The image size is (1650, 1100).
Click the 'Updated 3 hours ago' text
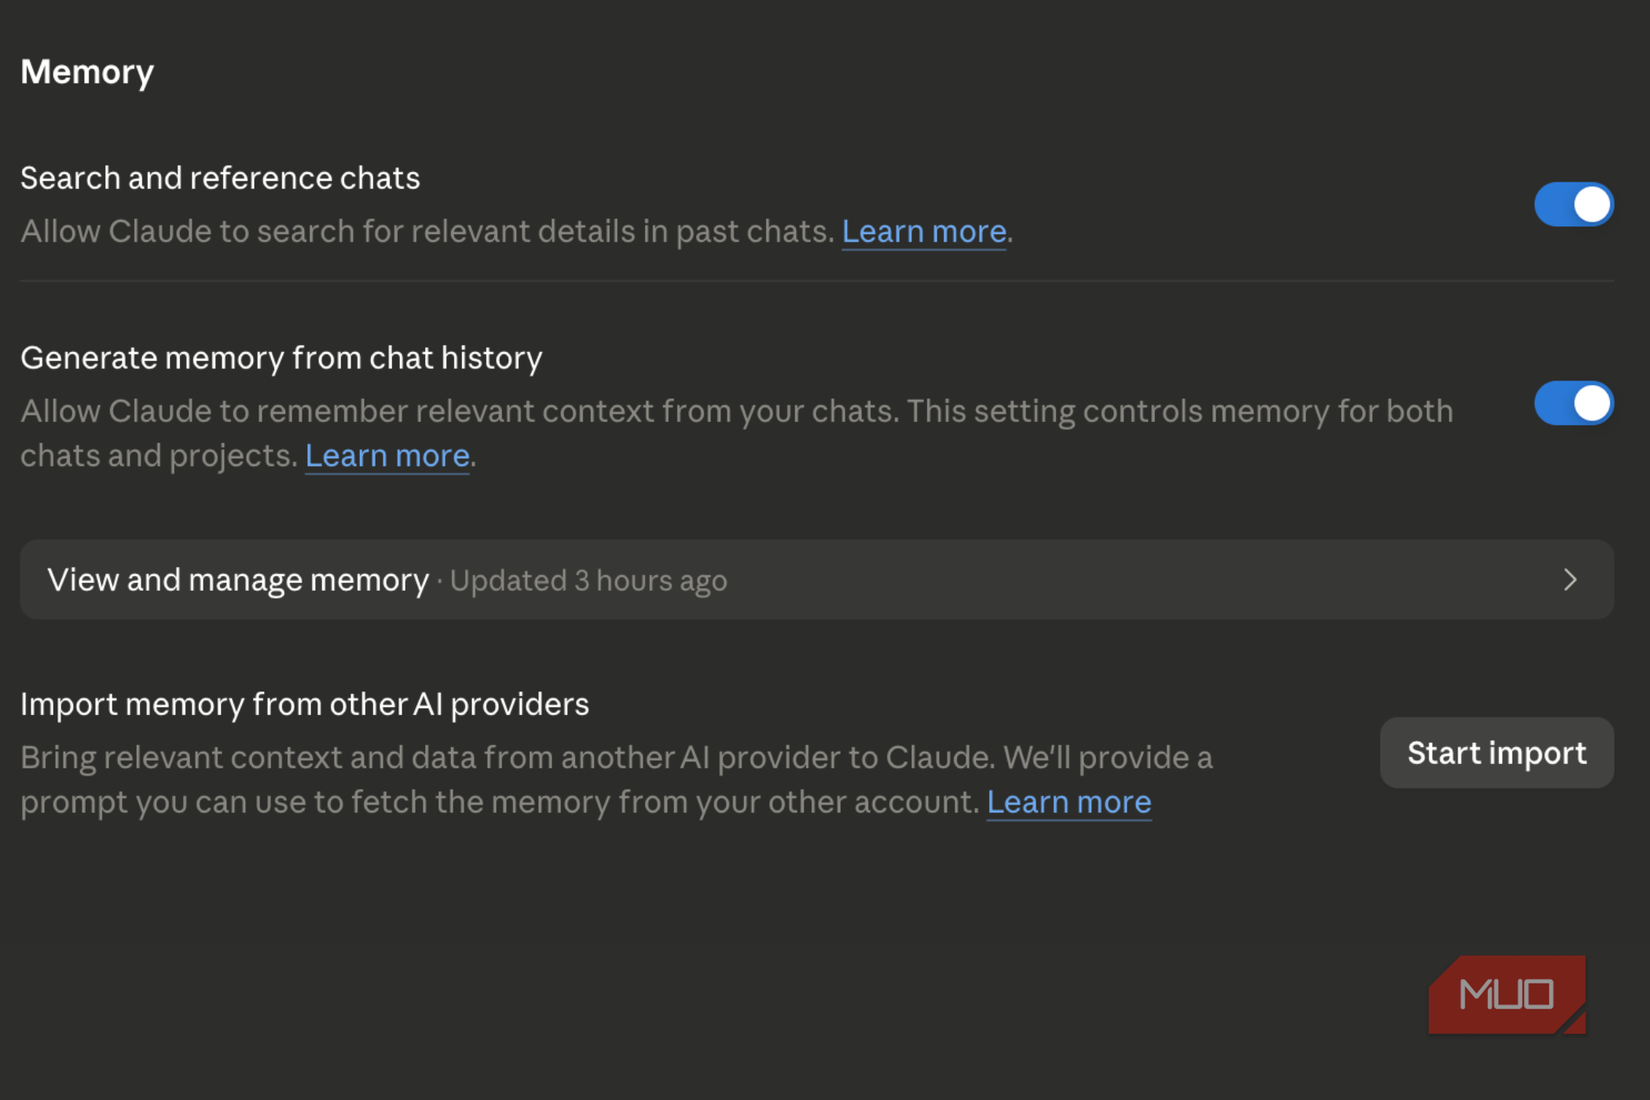click(588, 581)
